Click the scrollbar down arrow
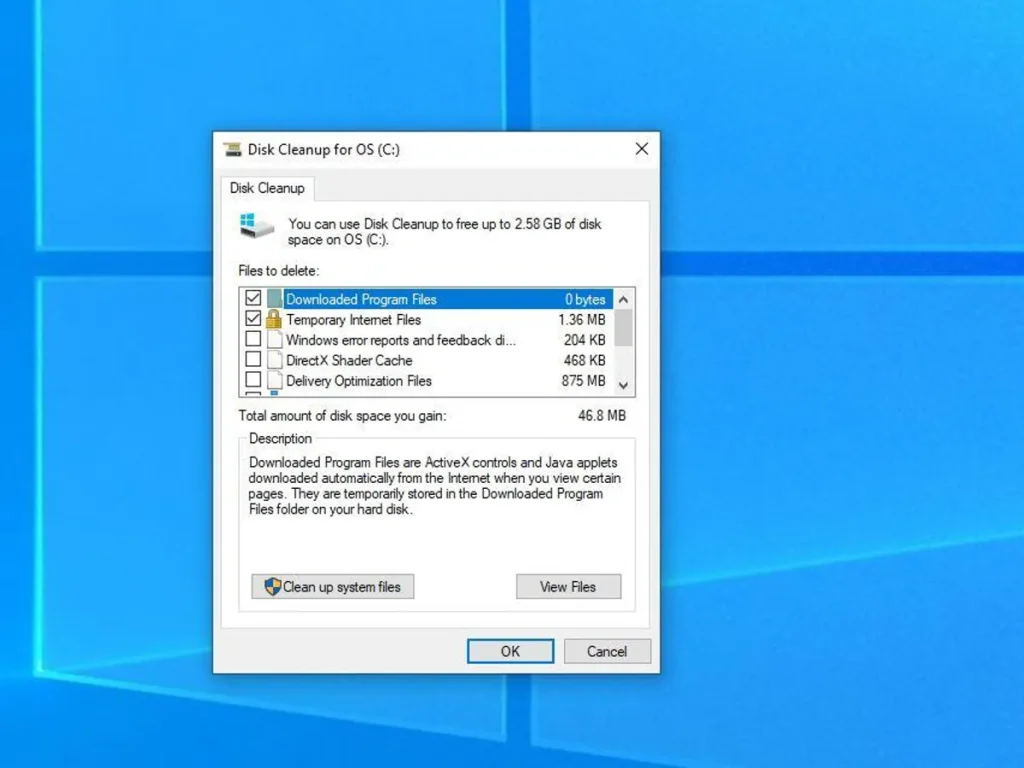This screenshot has width=1024, height=768. 622,384
